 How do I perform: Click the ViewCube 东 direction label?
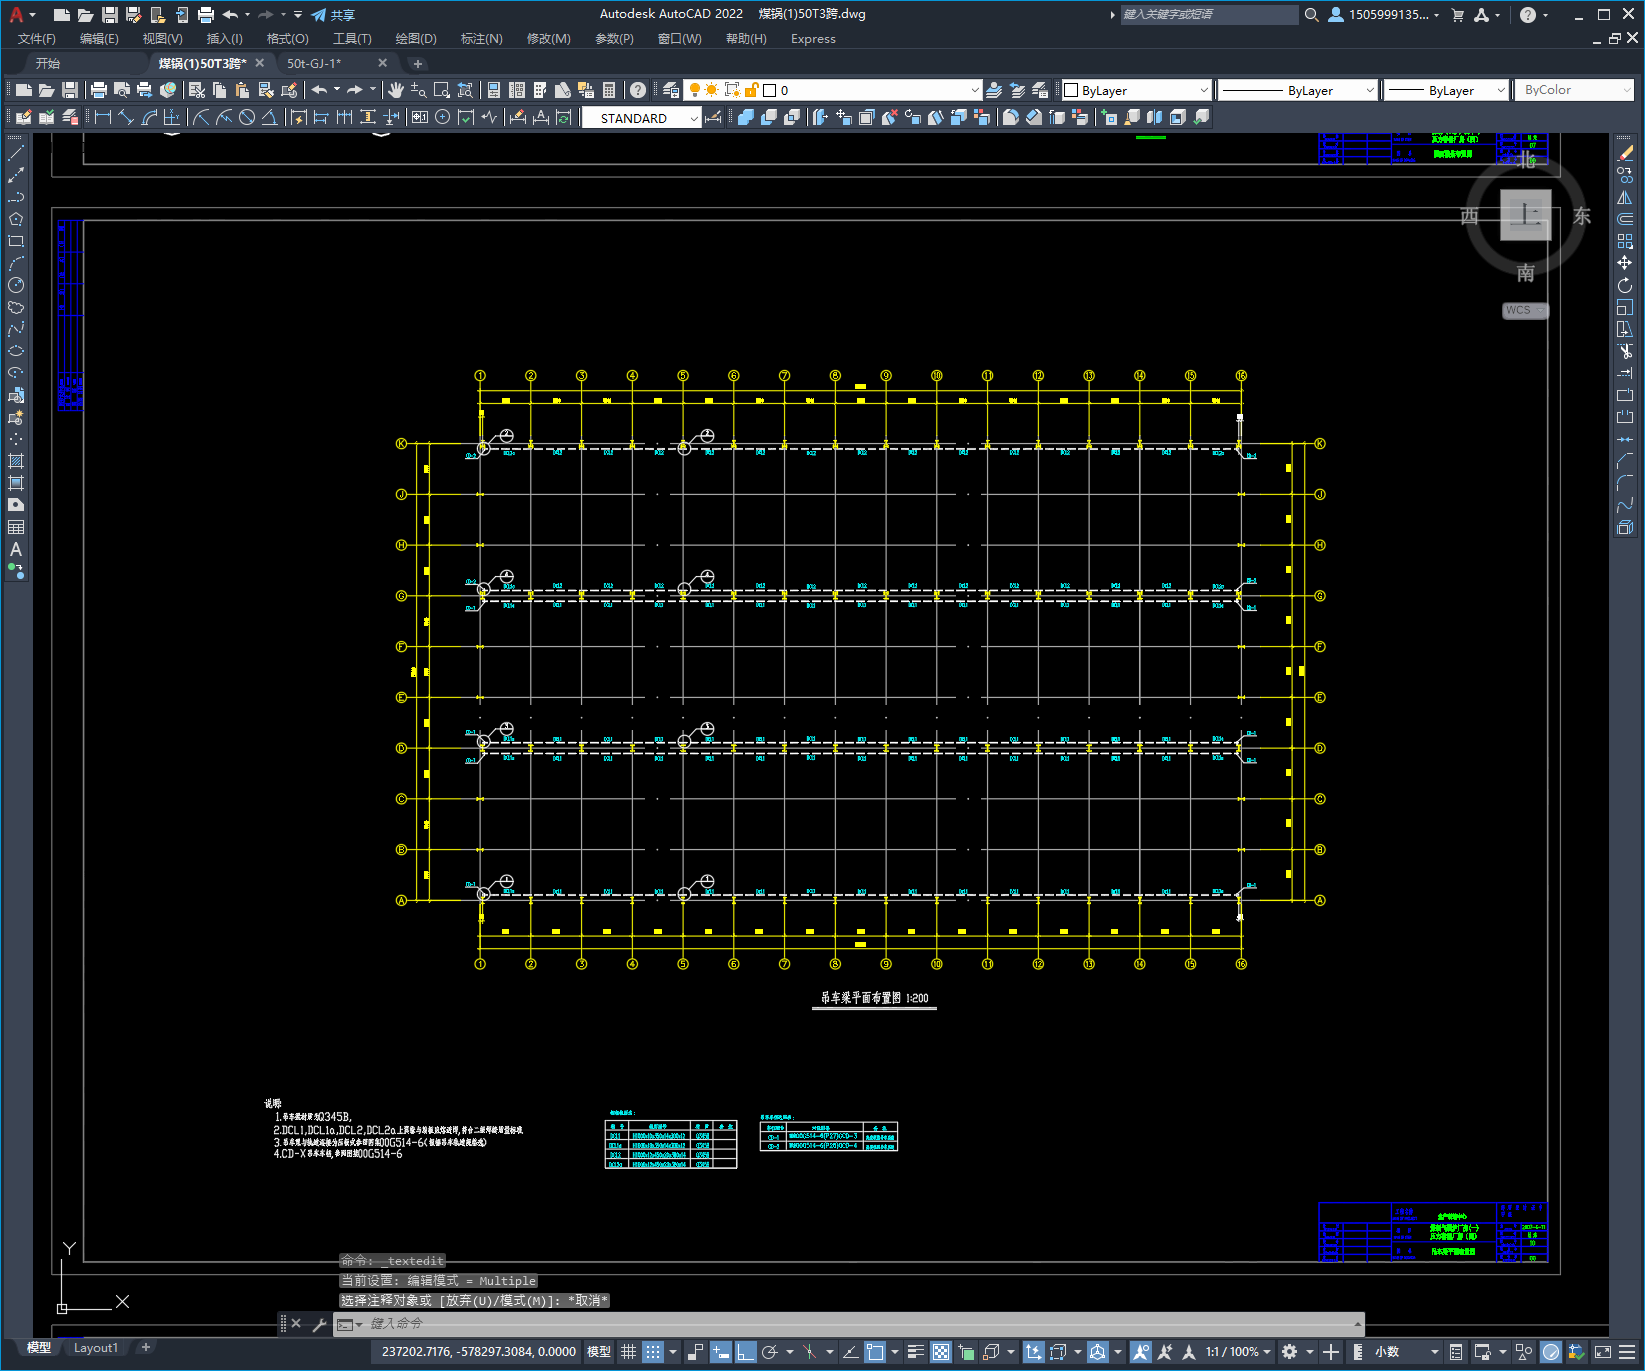pos(1582,216)
